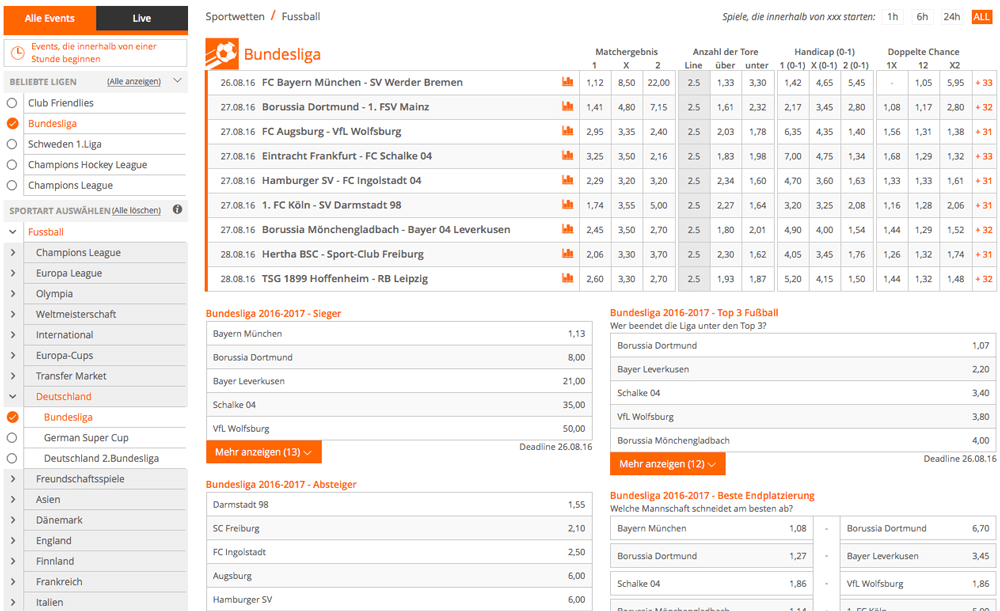Collapse the Deutschland category
Viewport: 1000px width, 611px height.
13,396
